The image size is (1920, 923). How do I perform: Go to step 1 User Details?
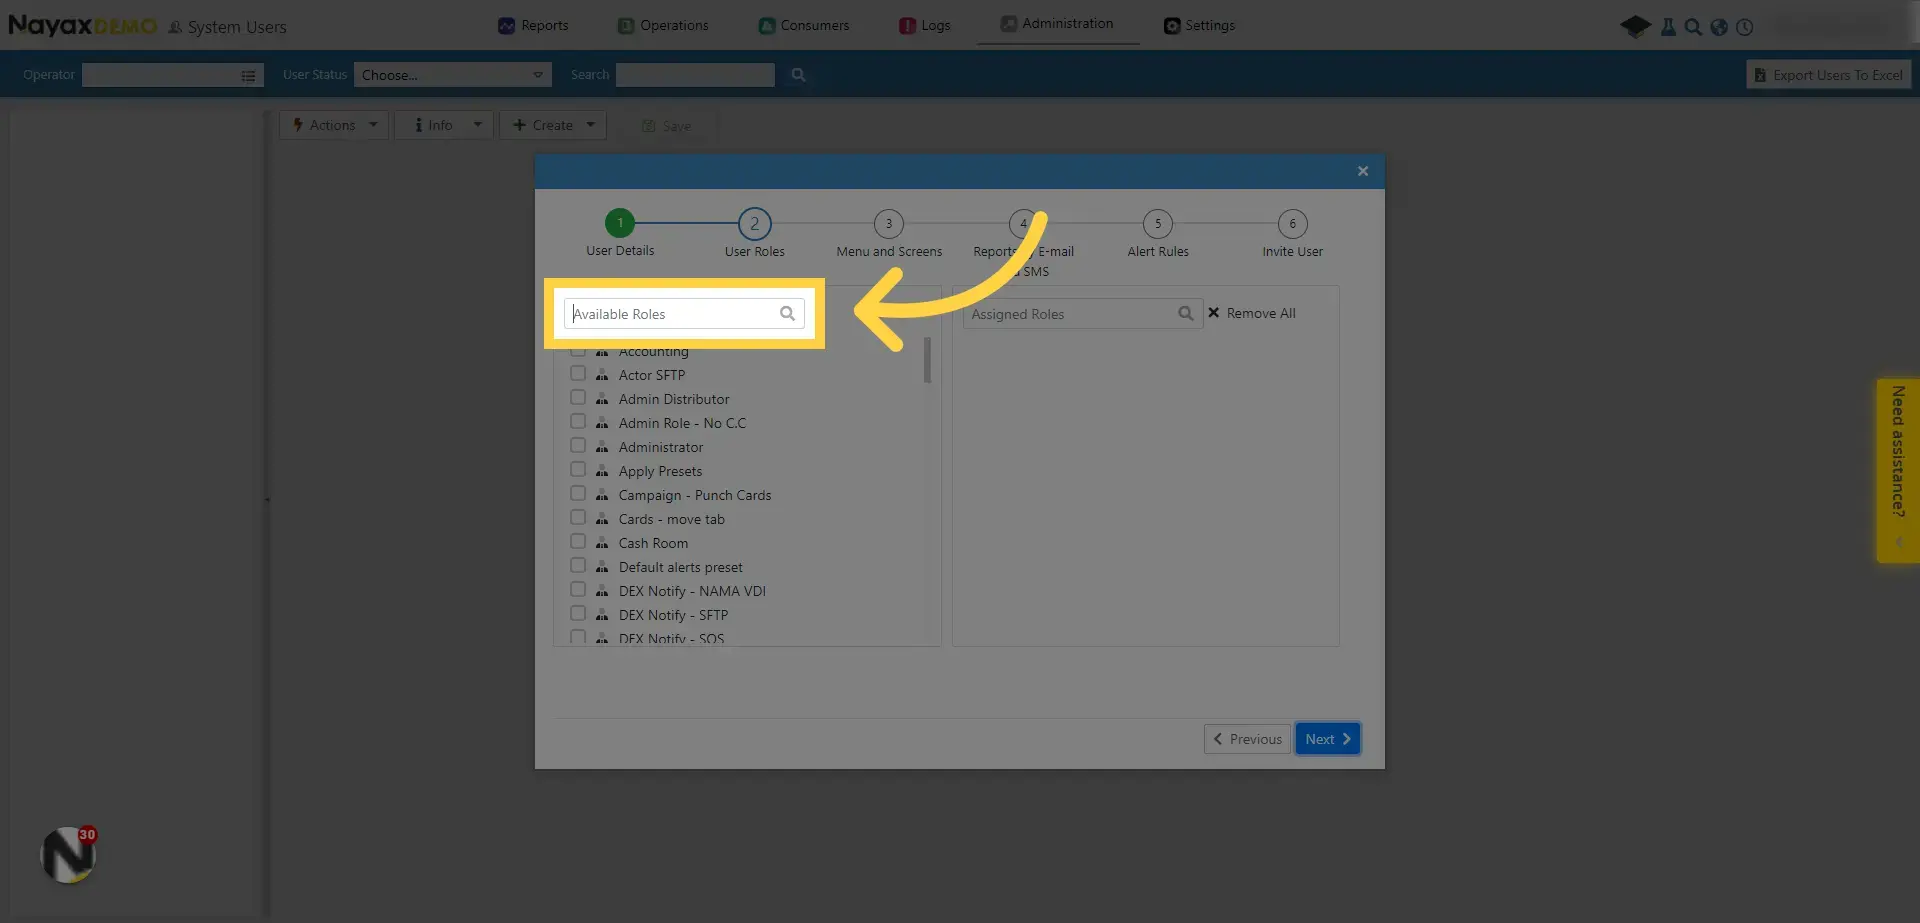pos(620,224)
